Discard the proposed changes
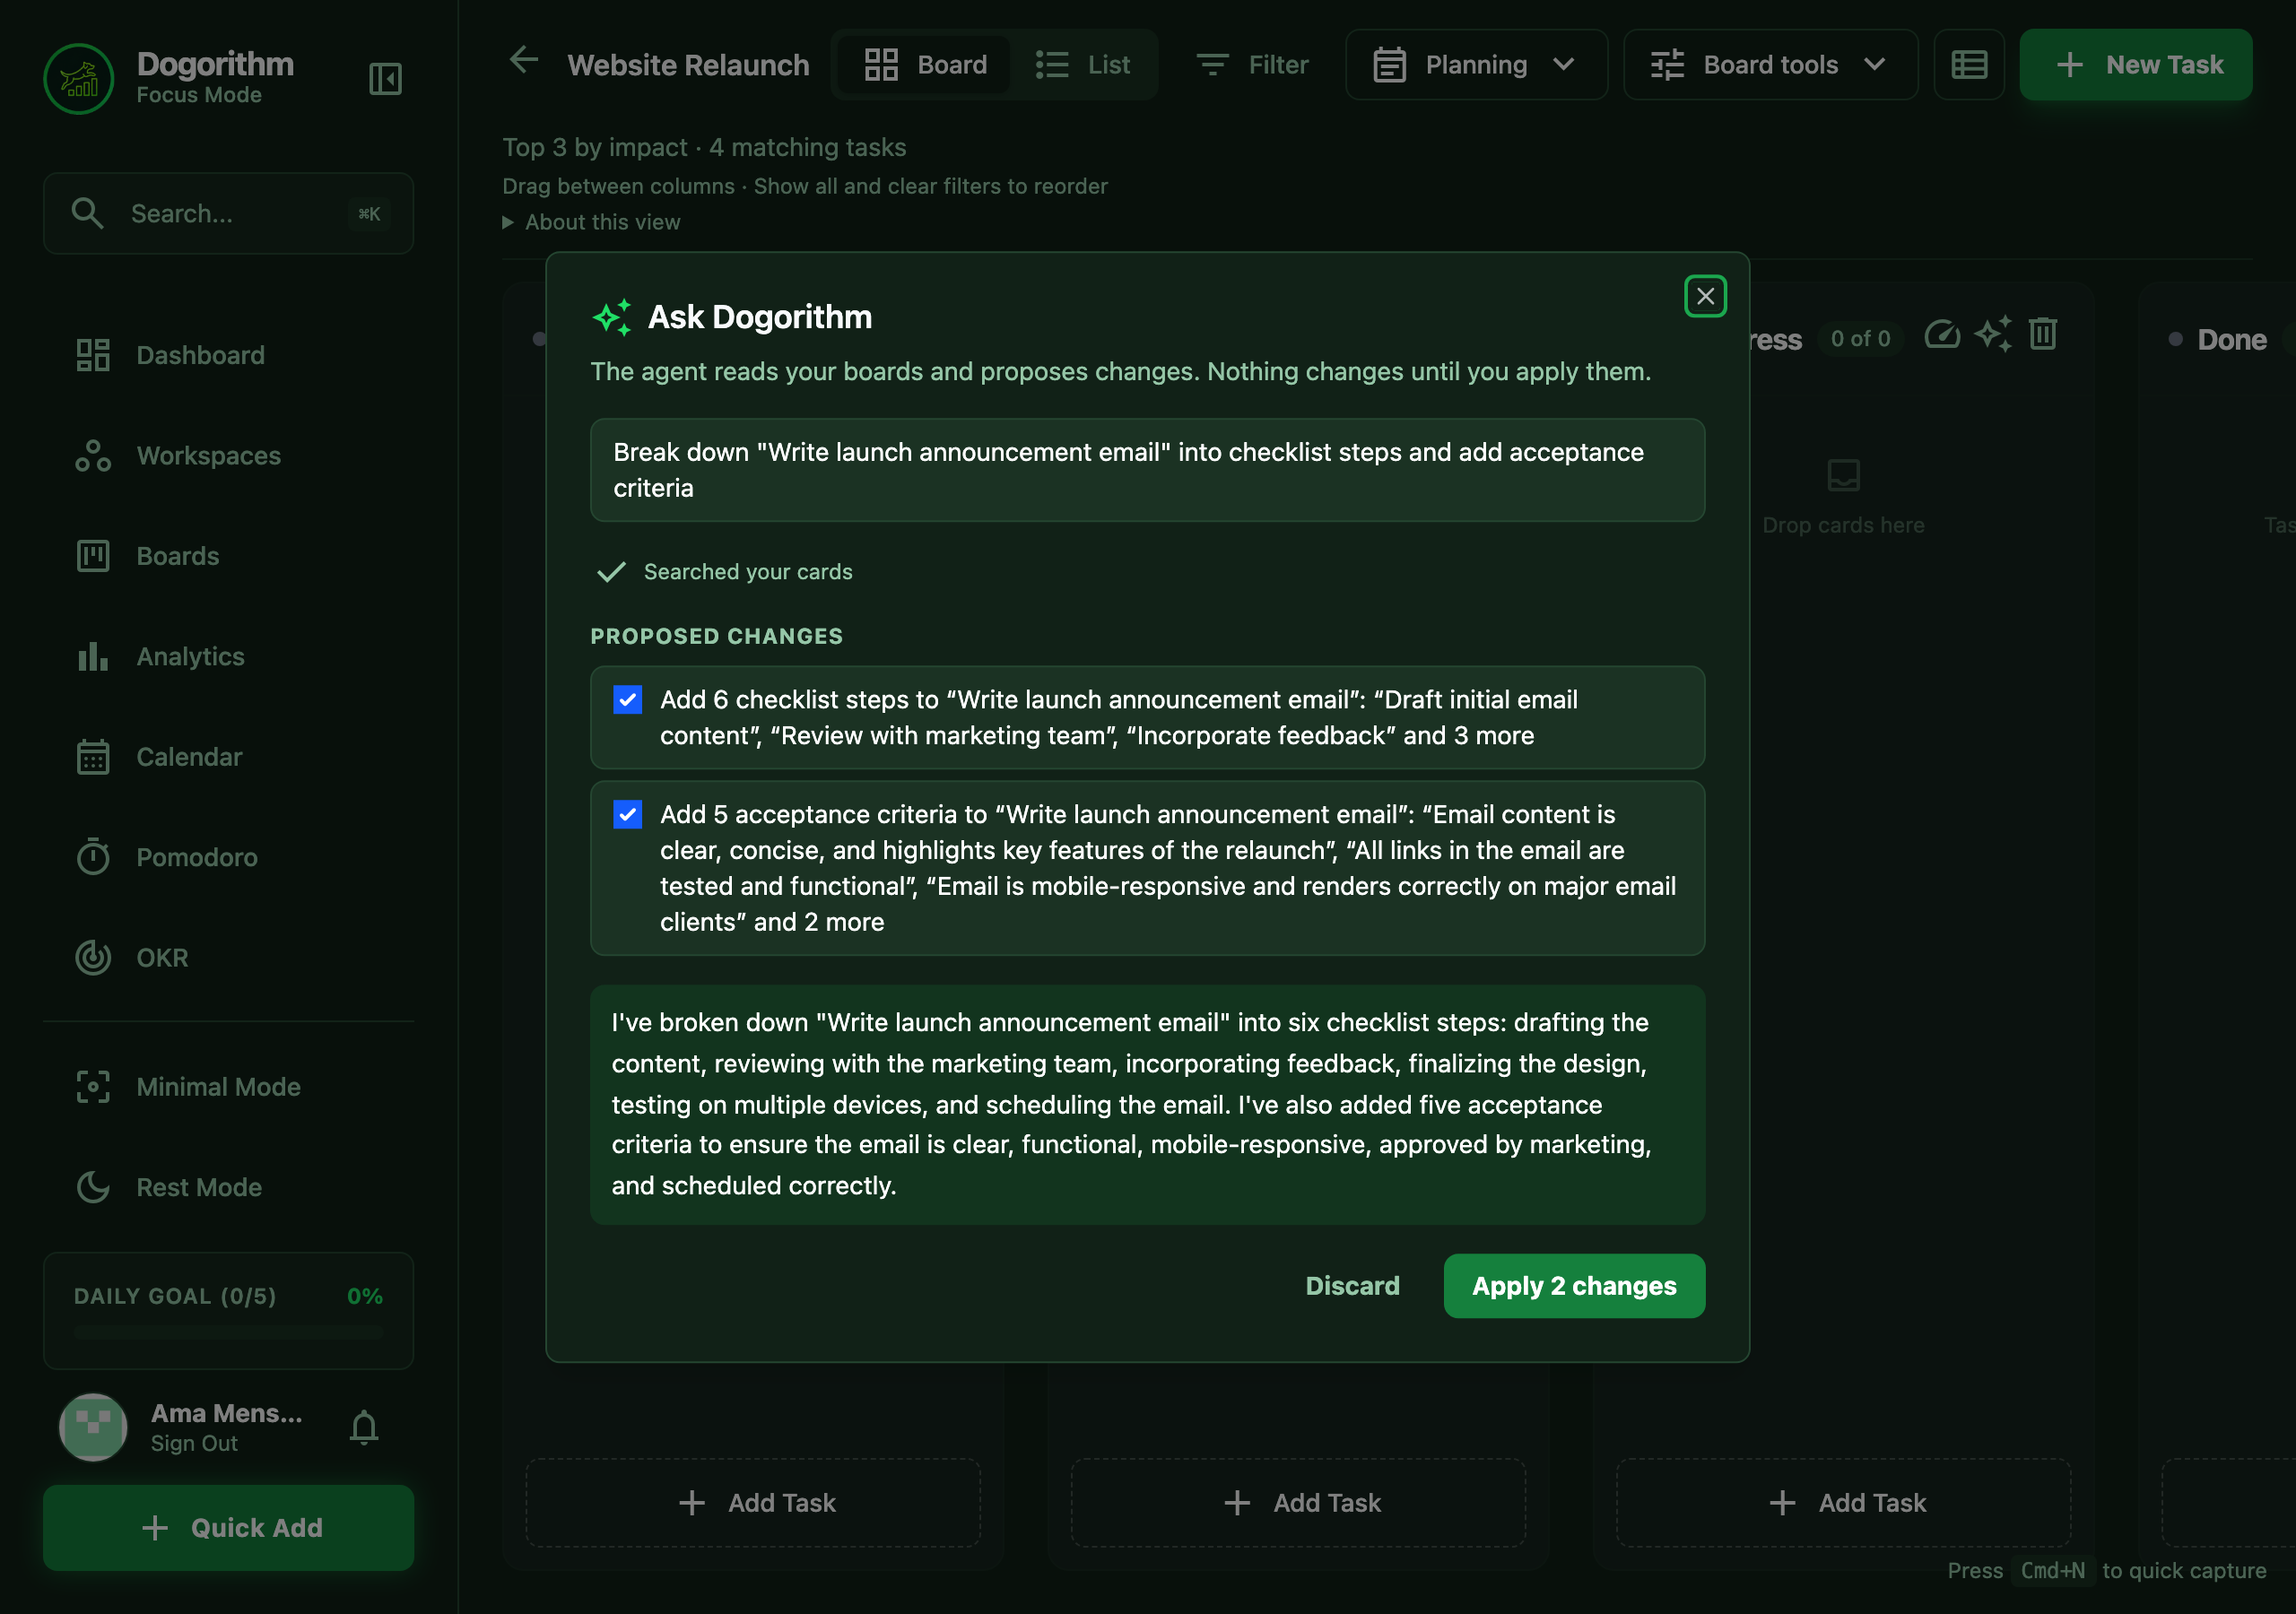Viewport: 2296px width, 1614px height. [1352, 1286]
